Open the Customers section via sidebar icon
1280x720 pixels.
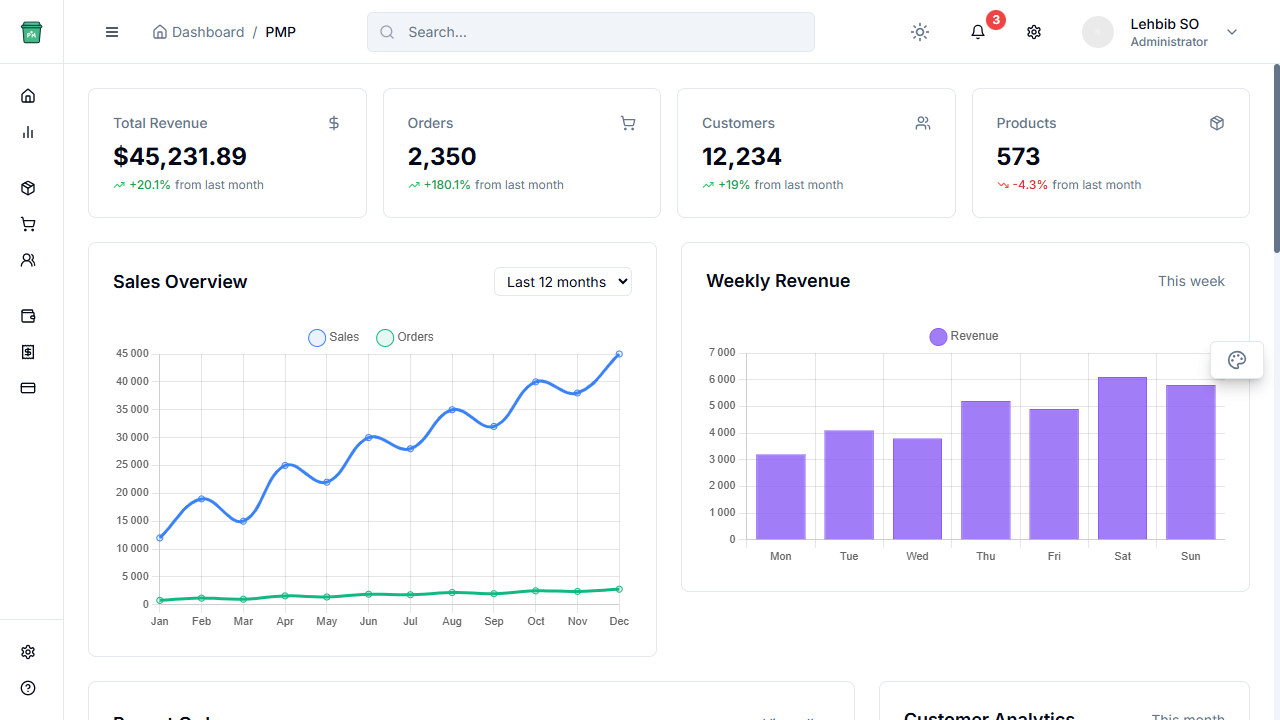(28, 260)
